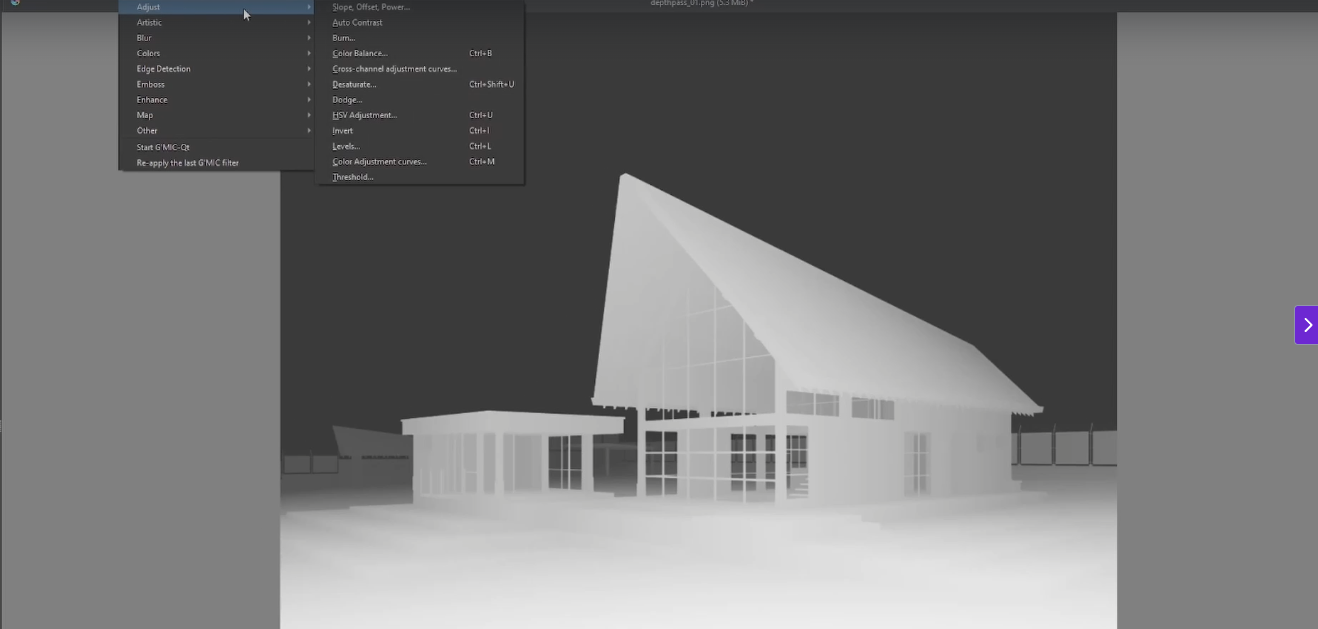Open the Color Balance dialog
This screenshot has height=629, width=1318.
(x=359, y=54)
